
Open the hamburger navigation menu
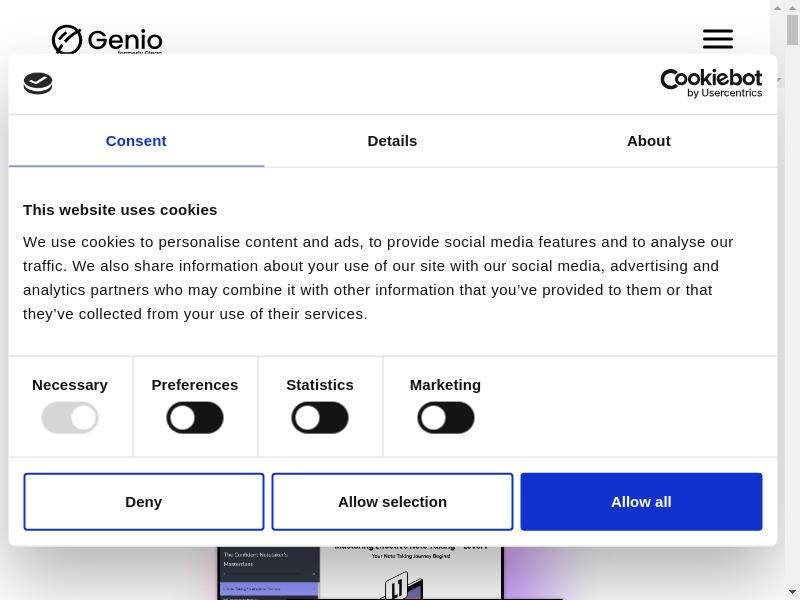pyautogui.click(x=717, y=39)
